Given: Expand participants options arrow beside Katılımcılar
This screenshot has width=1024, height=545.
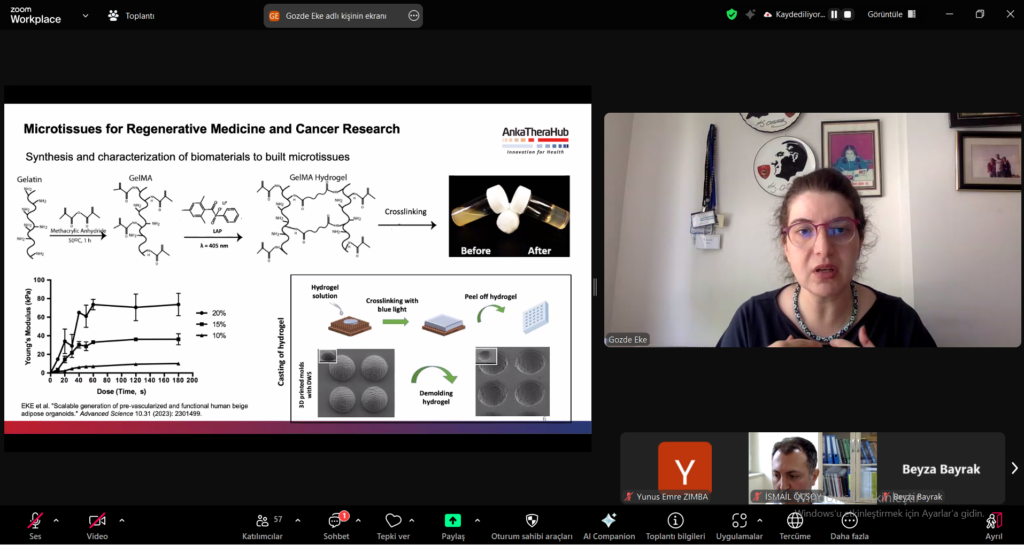Looking at the screenshot, I should point(298,521).
